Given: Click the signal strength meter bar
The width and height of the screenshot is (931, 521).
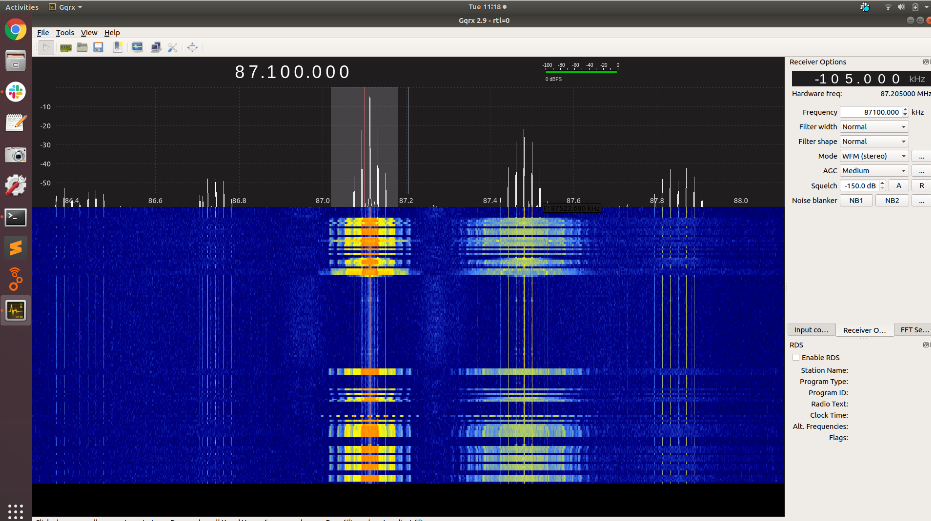Looking at the screenshot, I should pos(580,70).
